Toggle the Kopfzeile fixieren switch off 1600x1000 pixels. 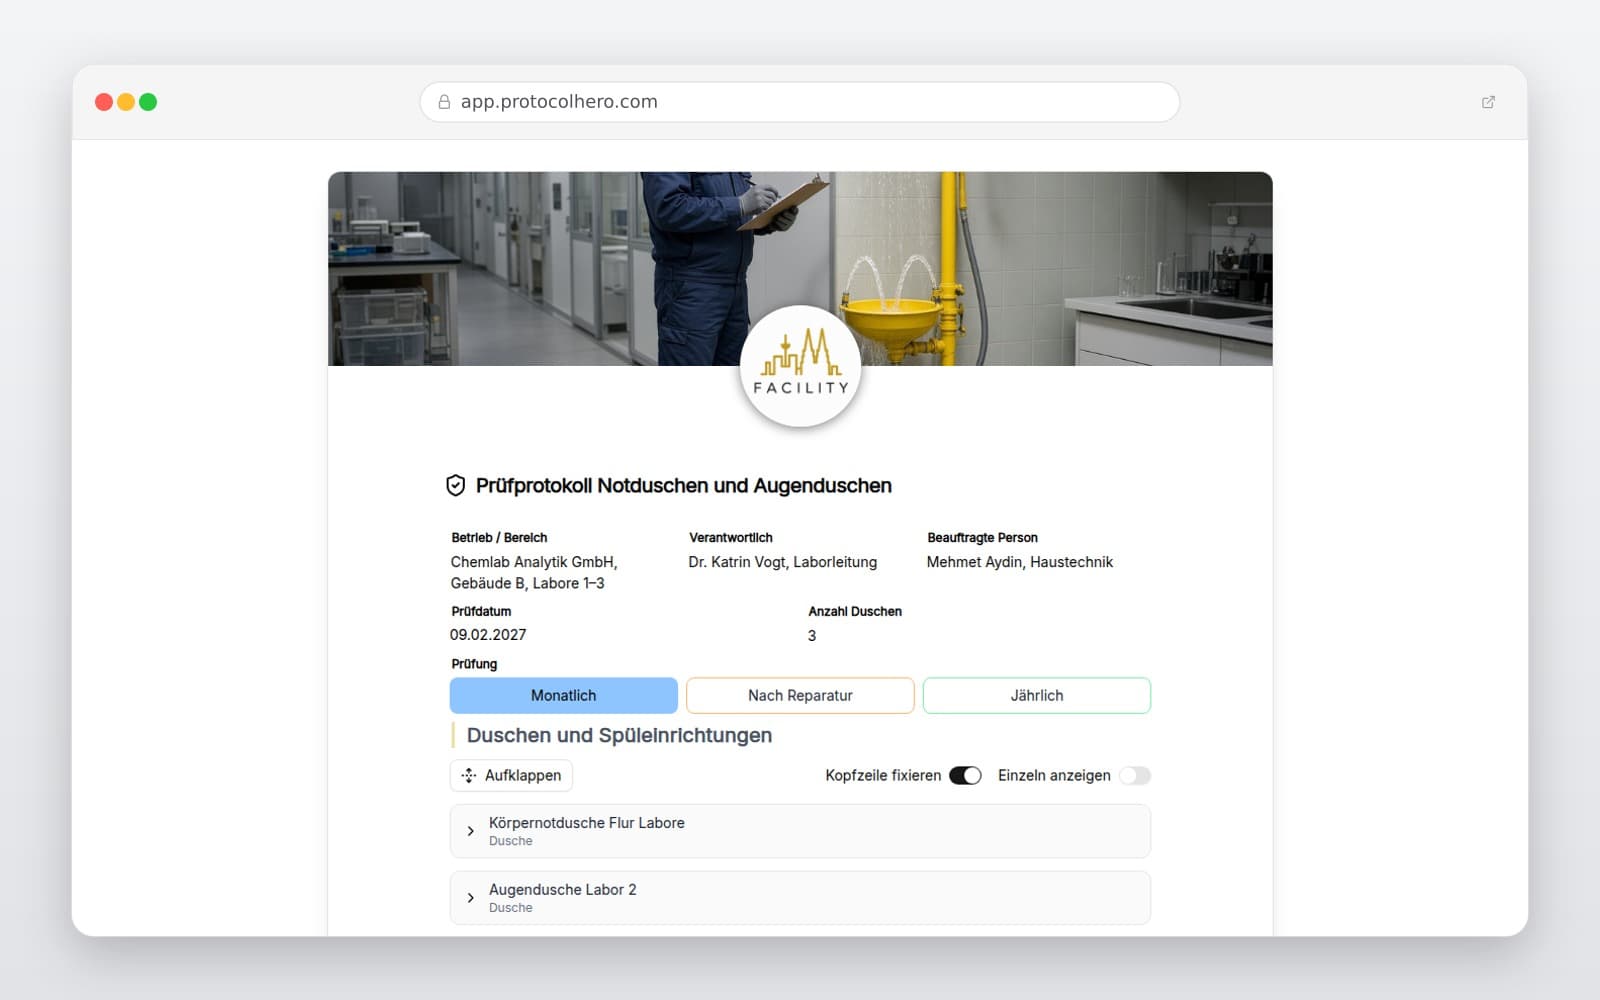[965, 775]
